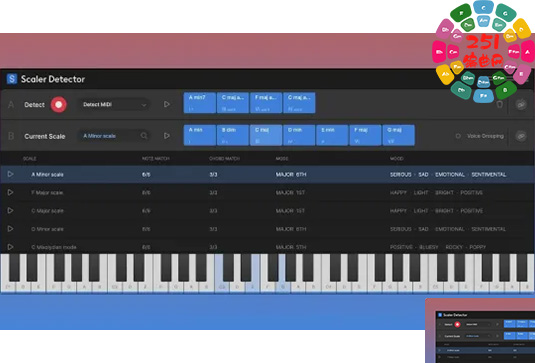
Task: Click the MODE column header
Action: 282,159
